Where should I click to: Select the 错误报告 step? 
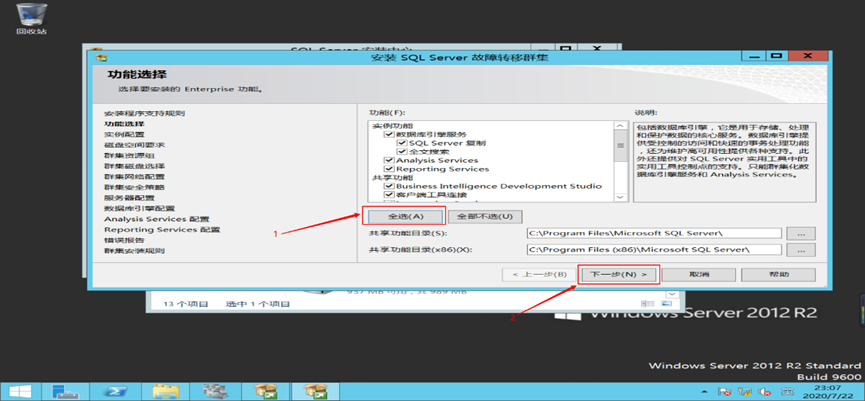click(x=124, y=240)
